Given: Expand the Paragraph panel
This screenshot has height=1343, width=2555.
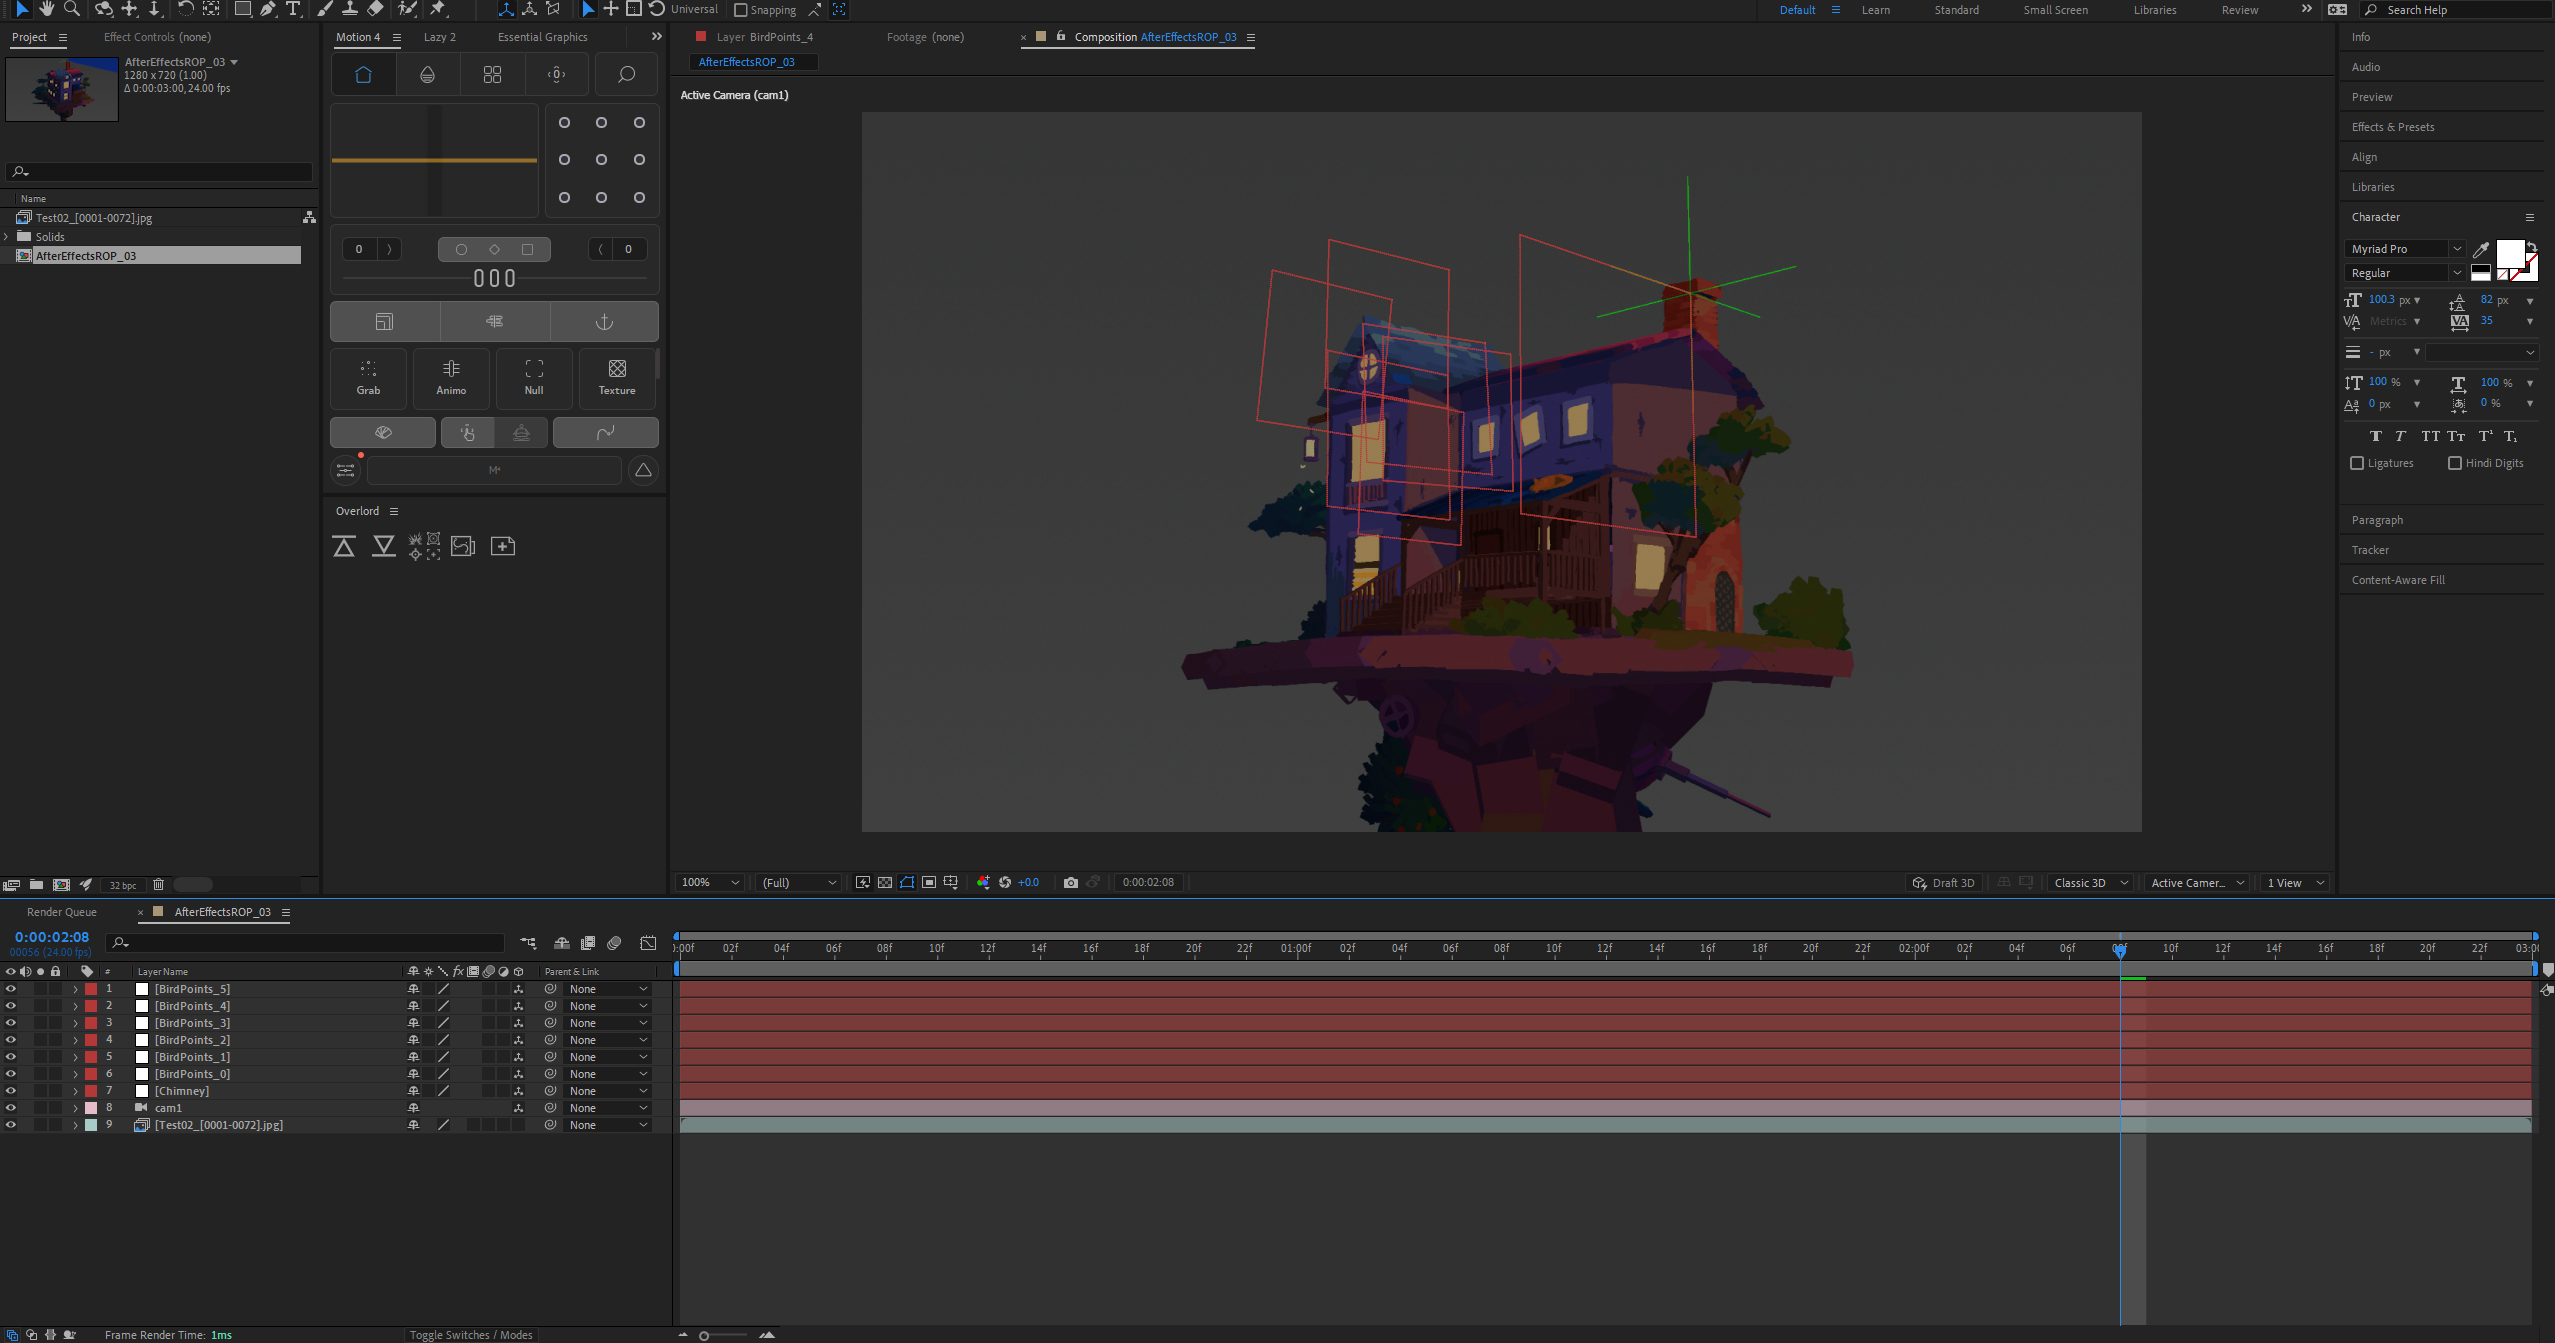Looking at the screenshot, I should point(2377,520).
